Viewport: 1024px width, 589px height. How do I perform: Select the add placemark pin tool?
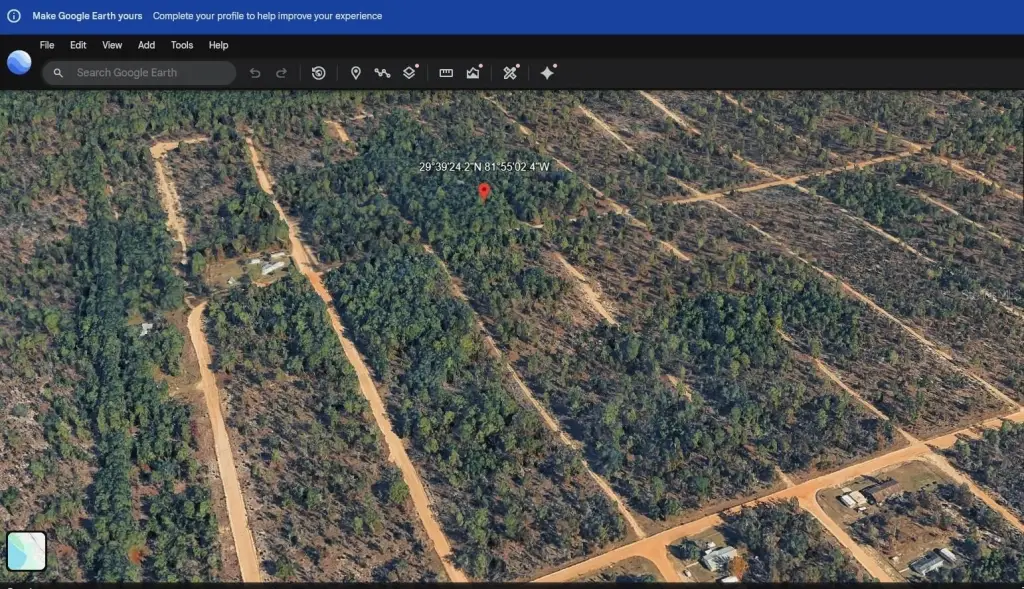pos(355,73)
